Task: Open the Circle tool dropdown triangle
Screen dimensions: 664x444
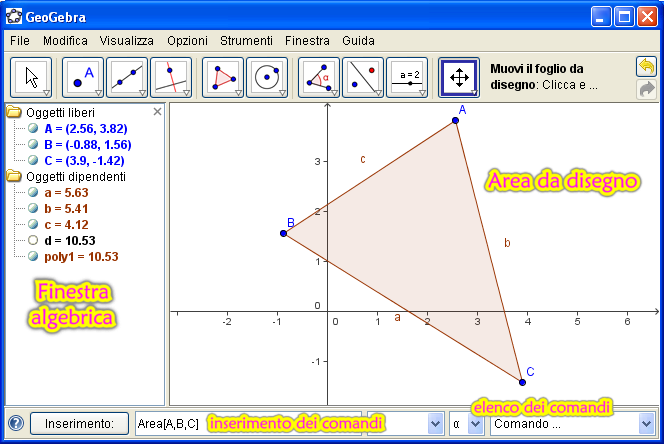Action: (x=282, y=93)
